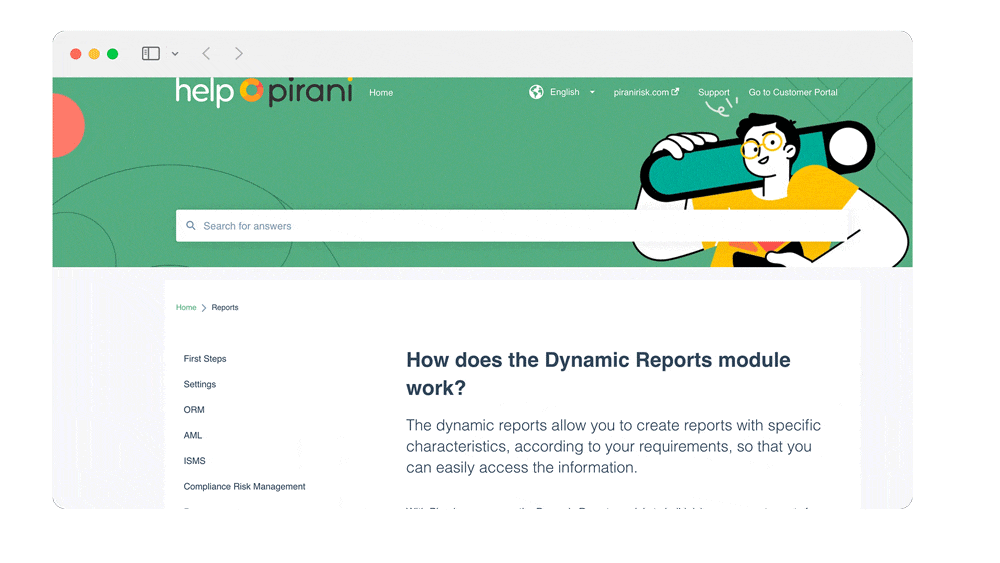Click the magnifier icon in search bar
The image size is (1000, 563).
click(x=191, y=226)
